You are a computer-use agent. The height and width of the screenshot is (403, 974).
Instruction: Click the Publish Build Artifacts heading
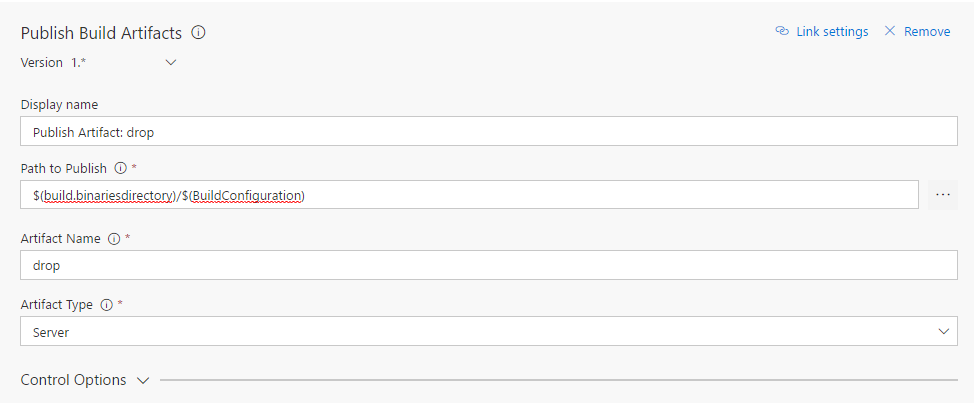pyautogui.click(x=101, y=33)
